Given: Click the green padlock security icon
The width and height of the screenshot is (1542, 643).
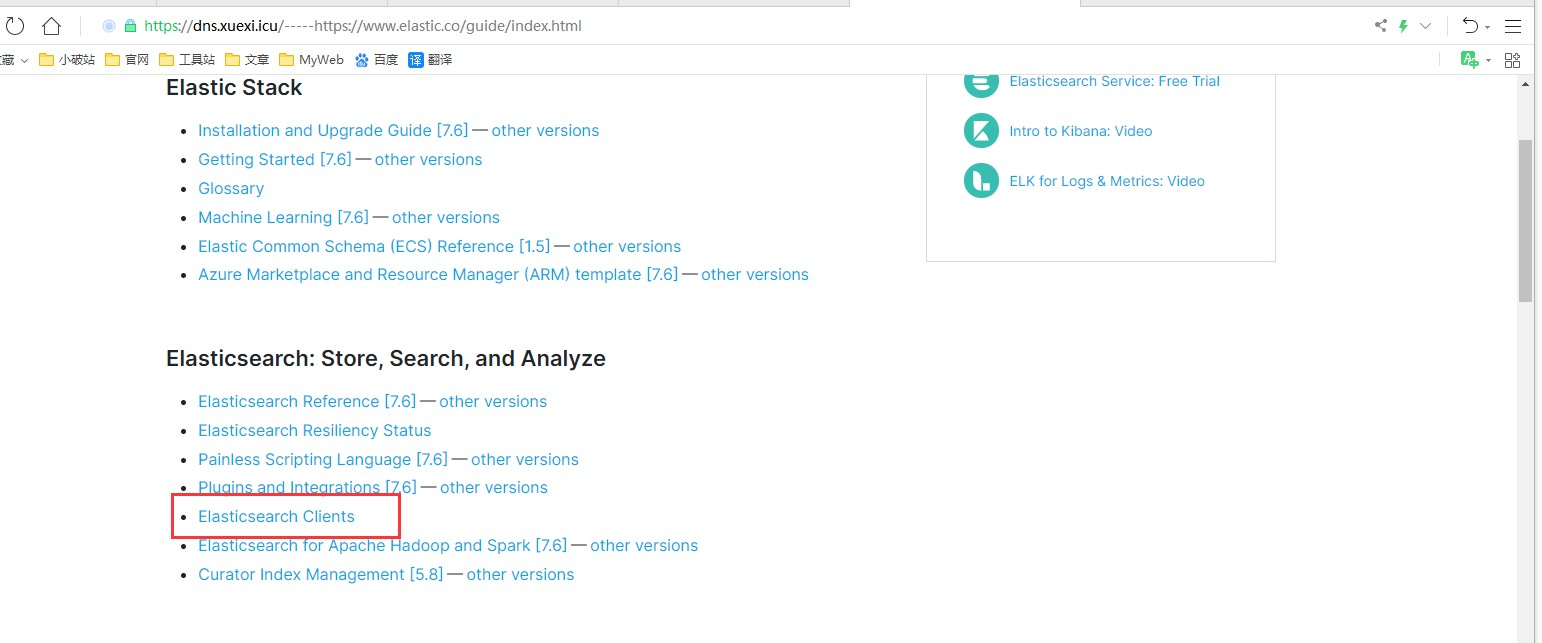Looking at the screenshot, I should click(130, 26).
